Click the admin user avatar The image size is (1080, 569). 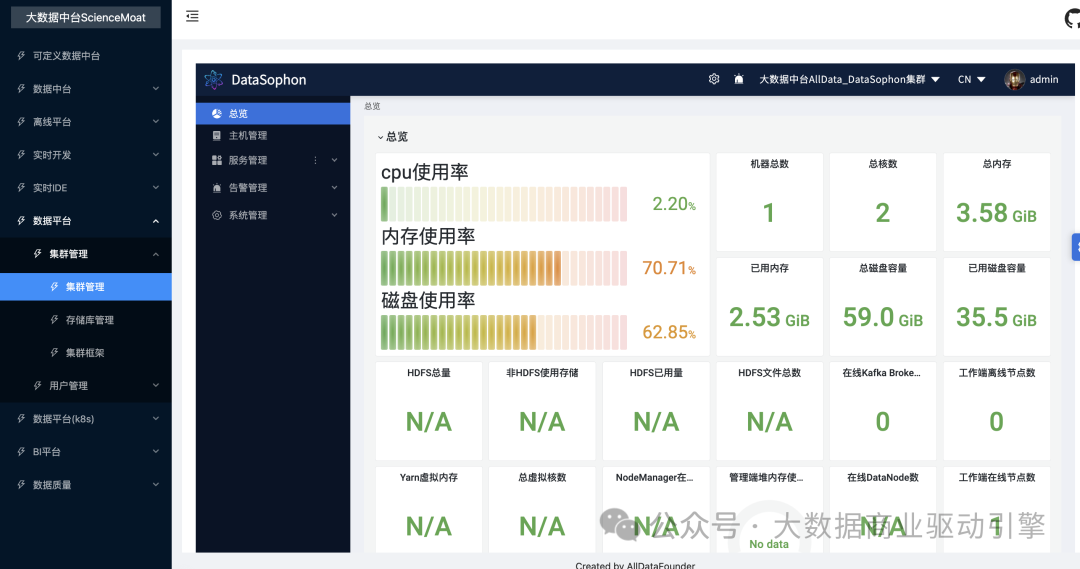(x=1015, y=79)
